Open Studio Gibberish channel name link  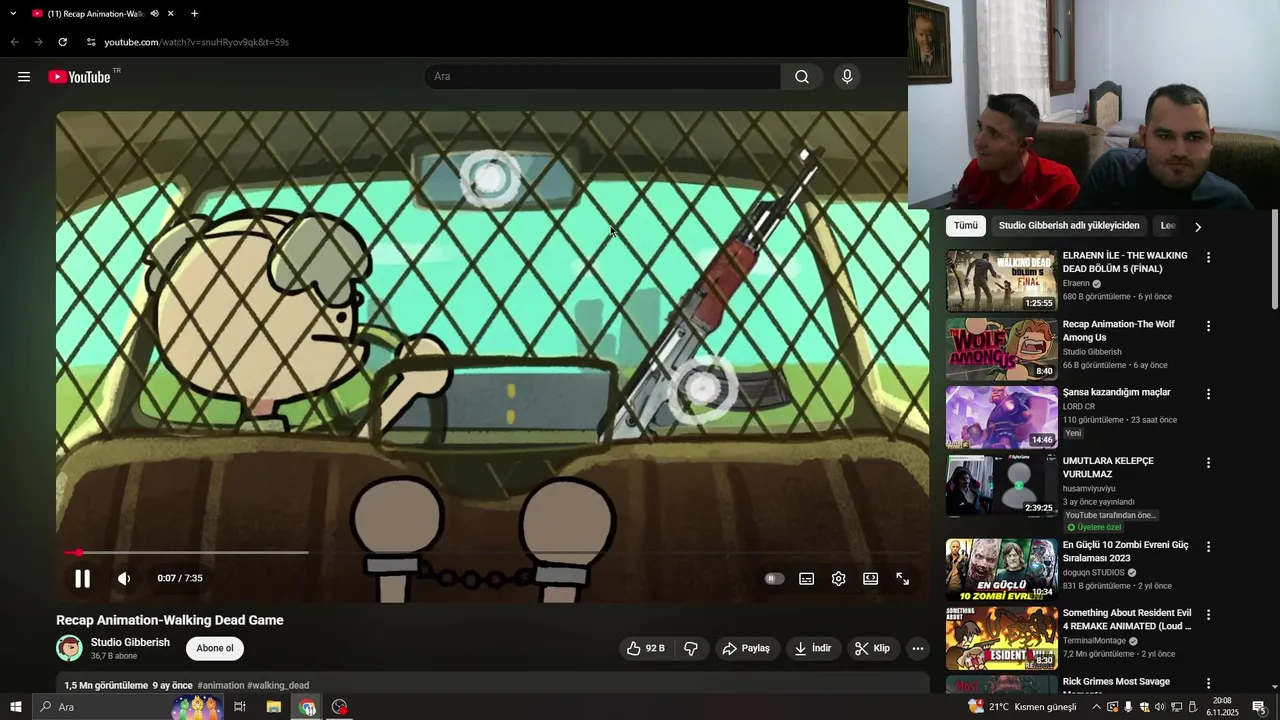(130, 642)
